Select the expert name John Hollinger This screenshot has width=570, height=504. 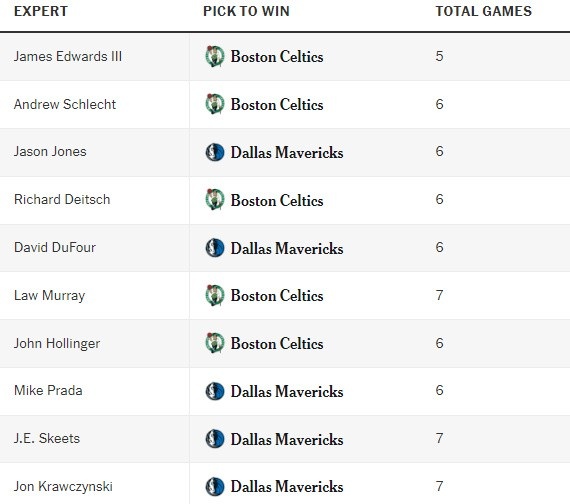click(x=57, y=343)
